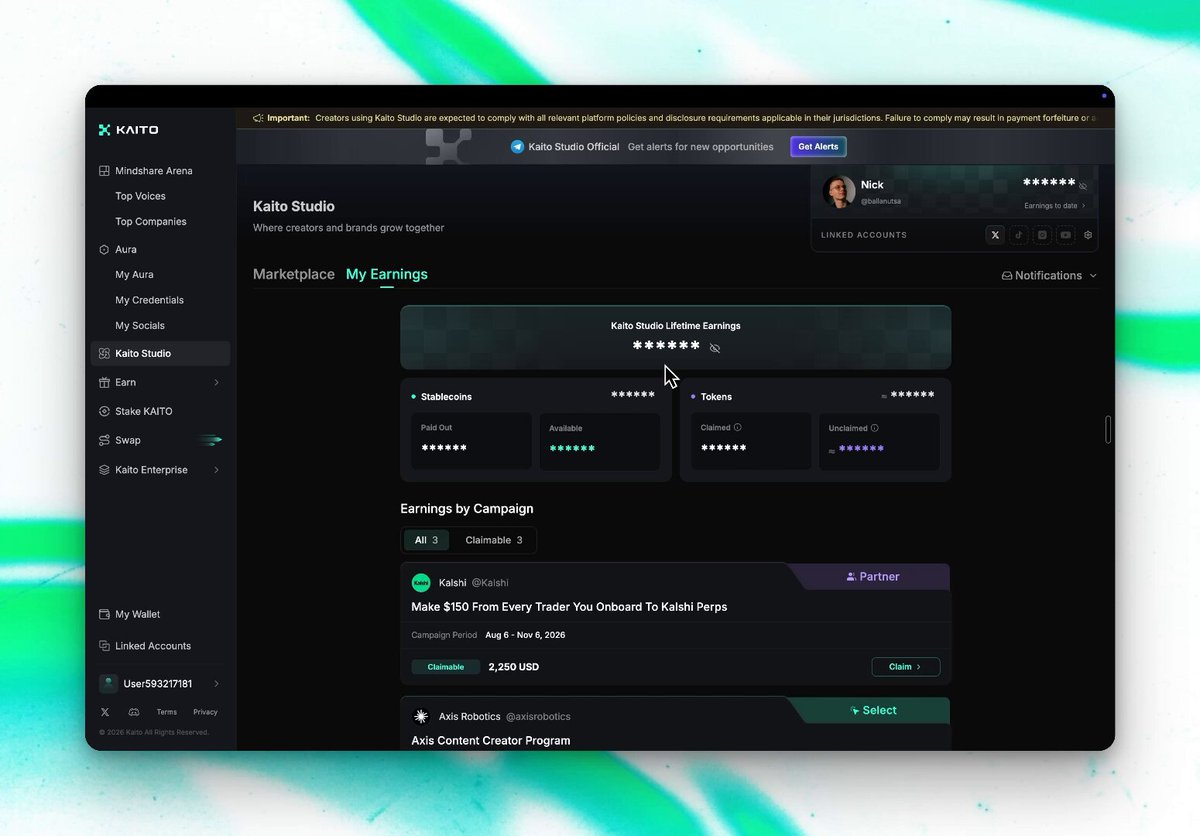Link a TikTok account via its icon

point(1019,235)
